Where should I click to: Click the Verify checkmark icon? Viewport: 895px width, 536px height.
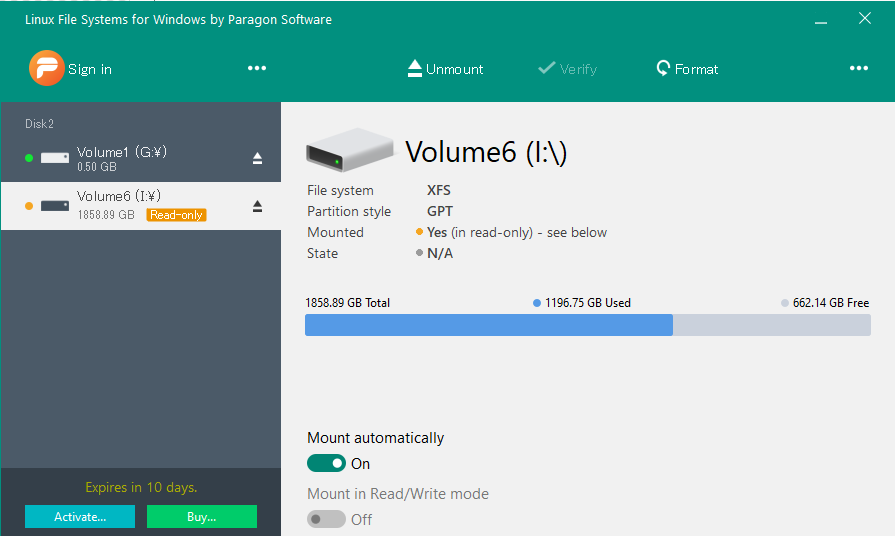546,68
